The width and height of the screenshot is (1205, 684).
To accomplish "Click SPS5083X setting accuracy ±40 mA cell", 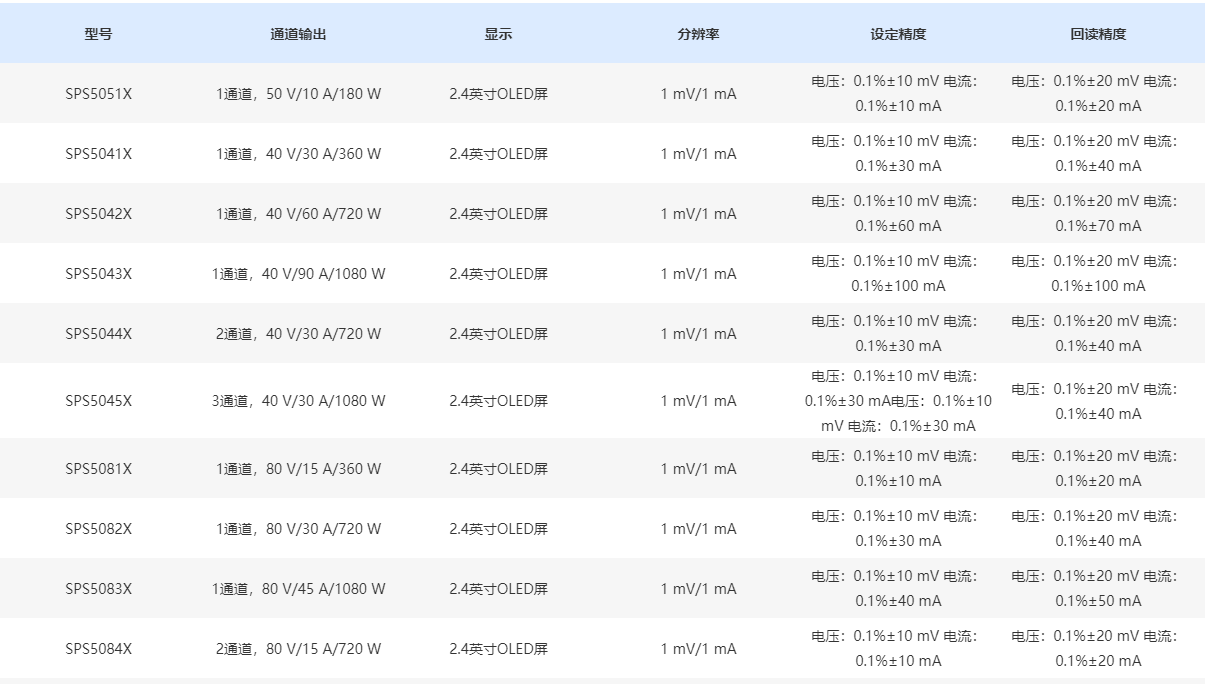I will click(x=898, y=589).
